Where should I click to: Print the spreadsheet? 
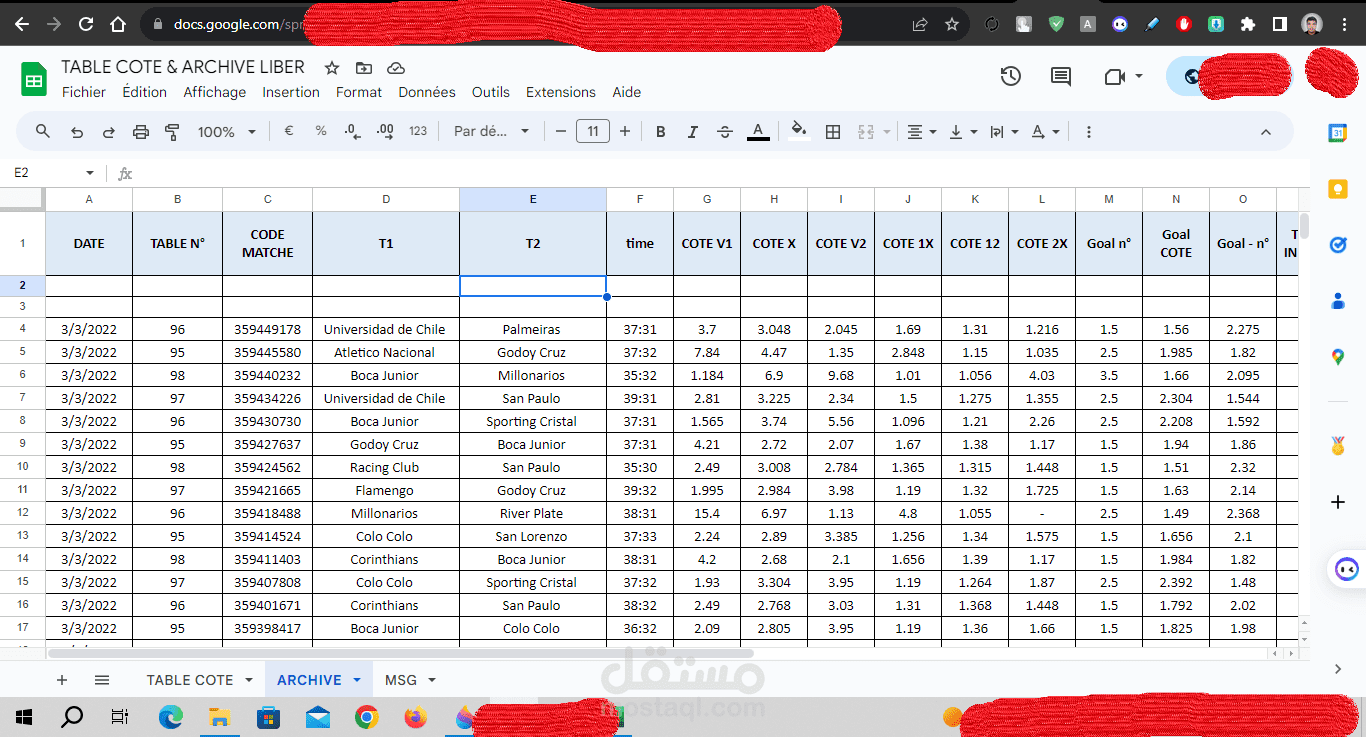tap(141, 131)
